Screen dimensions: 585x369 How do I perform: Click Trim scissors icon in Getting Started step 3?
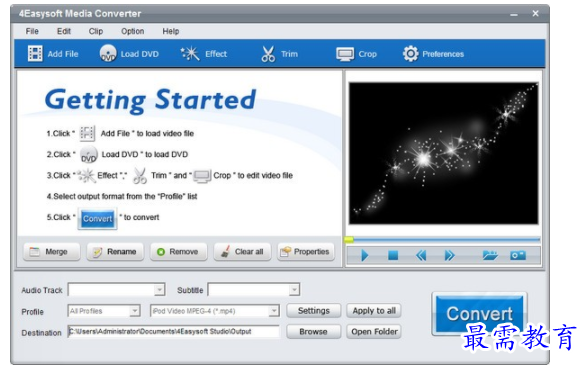[140, 175]
